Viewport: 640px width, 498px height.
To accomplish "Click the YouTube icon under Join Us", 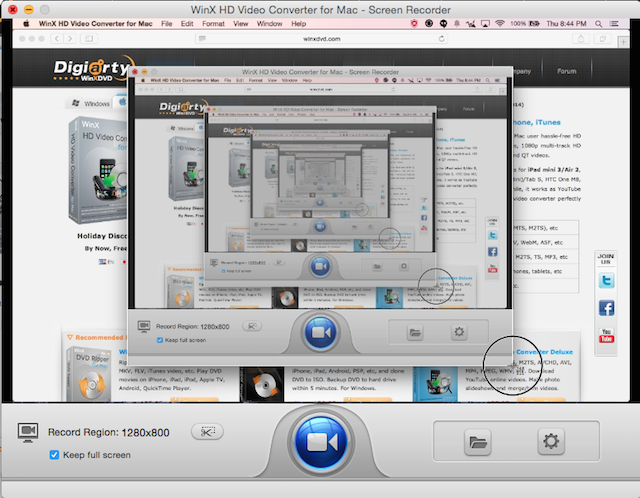I will pyautogui.click(x=606, y=335).
